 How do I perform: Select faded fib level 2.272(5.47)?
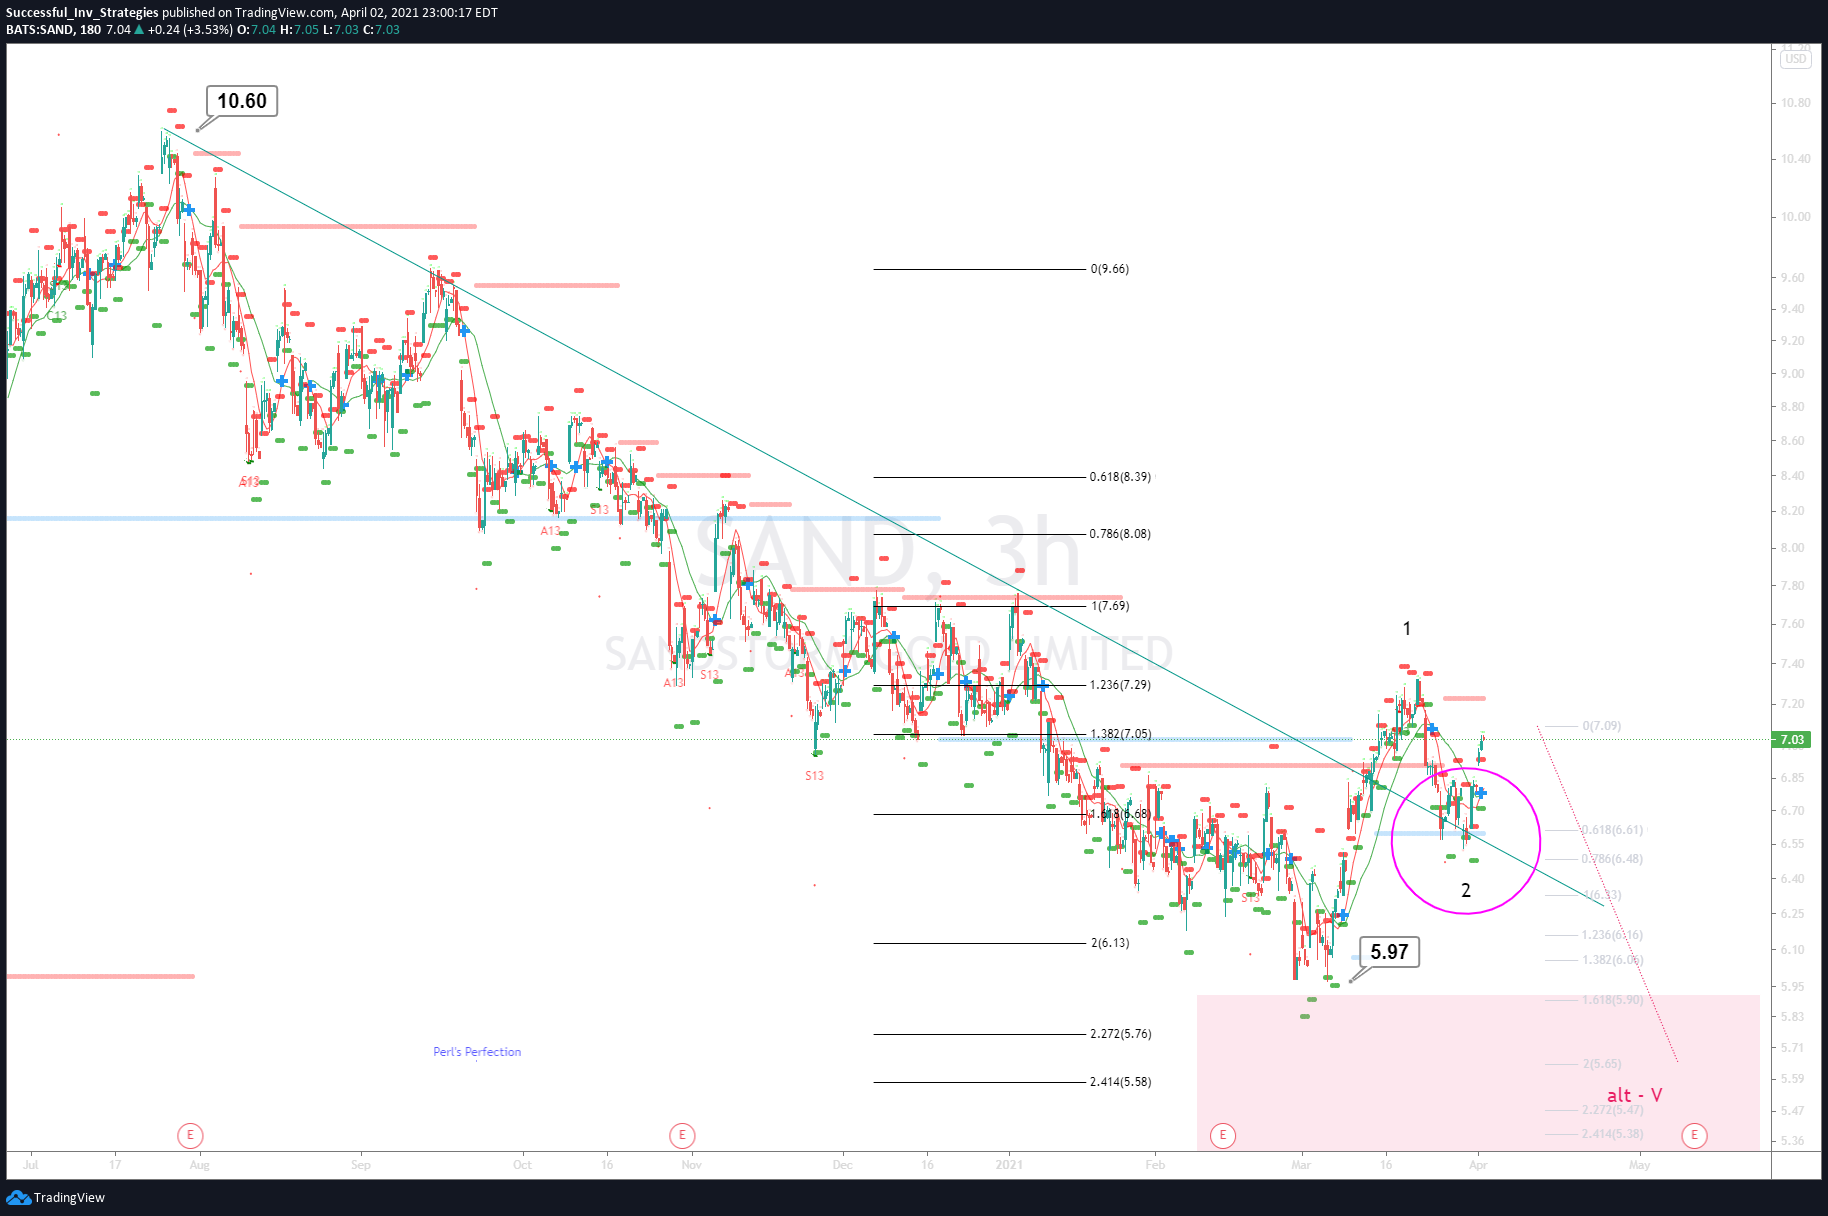[1612, 1110]
